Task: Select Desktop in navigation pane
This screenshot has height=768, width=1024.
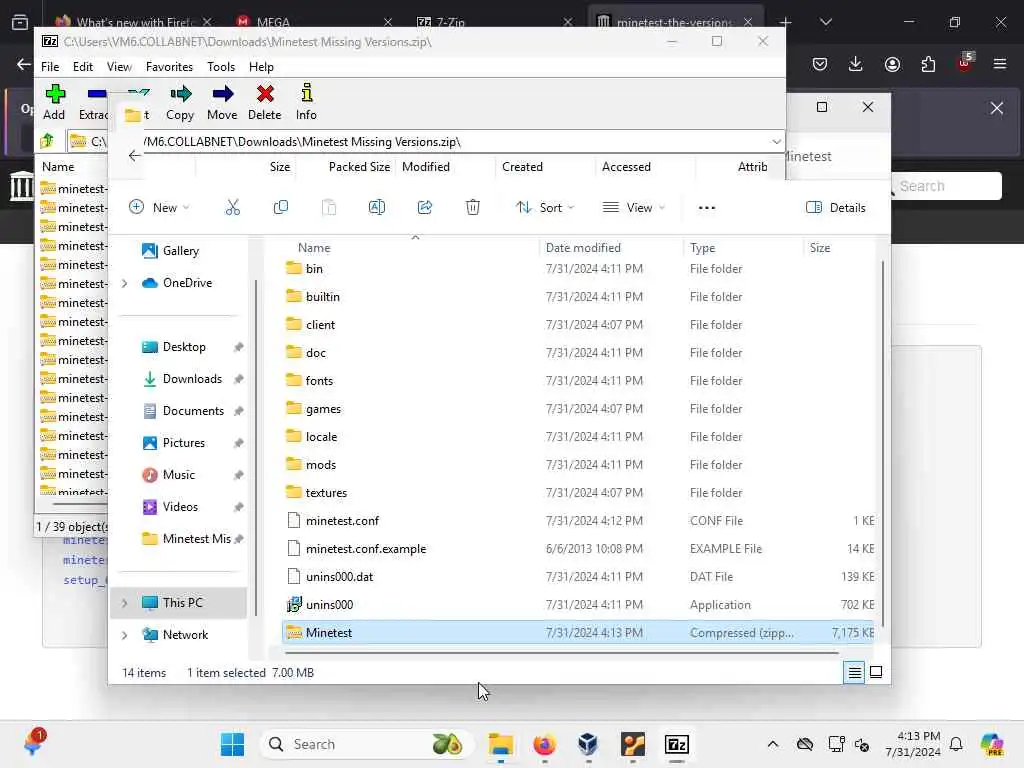Action: (184, 347)
